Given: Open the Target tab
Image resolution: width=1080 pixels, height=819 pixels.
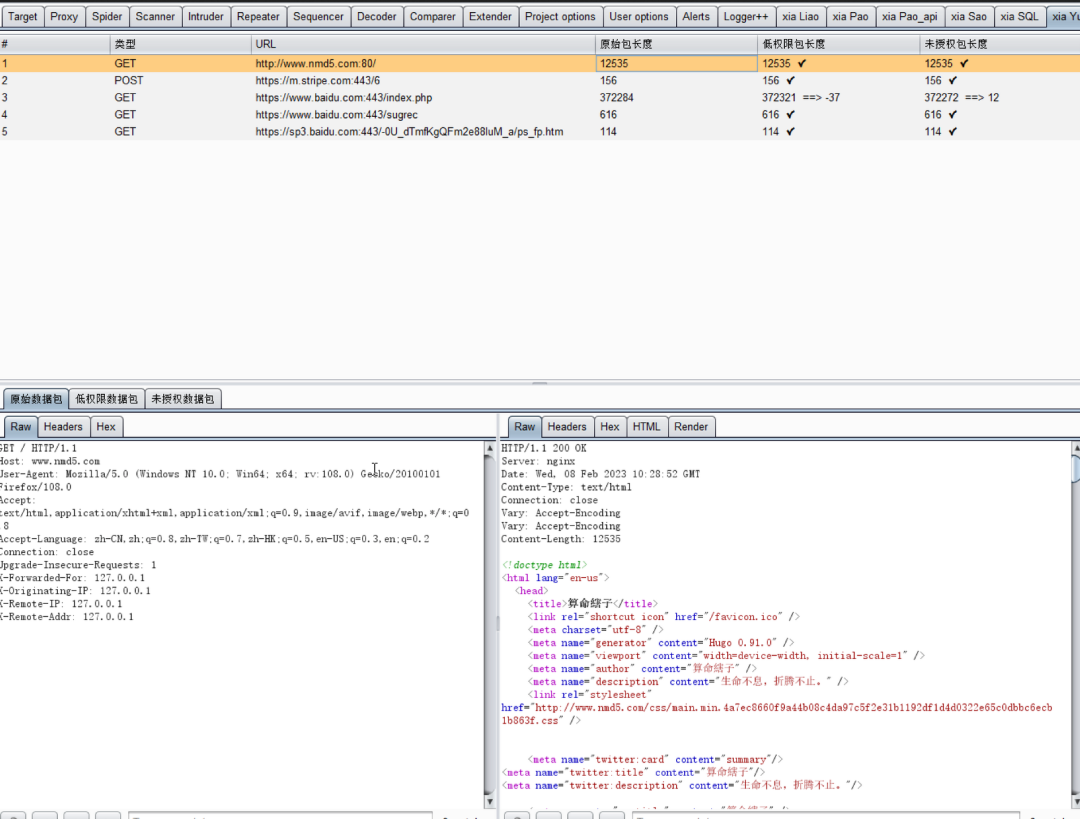Looking at the screenshot, I should pyautogui.click(x=22, y=17).
